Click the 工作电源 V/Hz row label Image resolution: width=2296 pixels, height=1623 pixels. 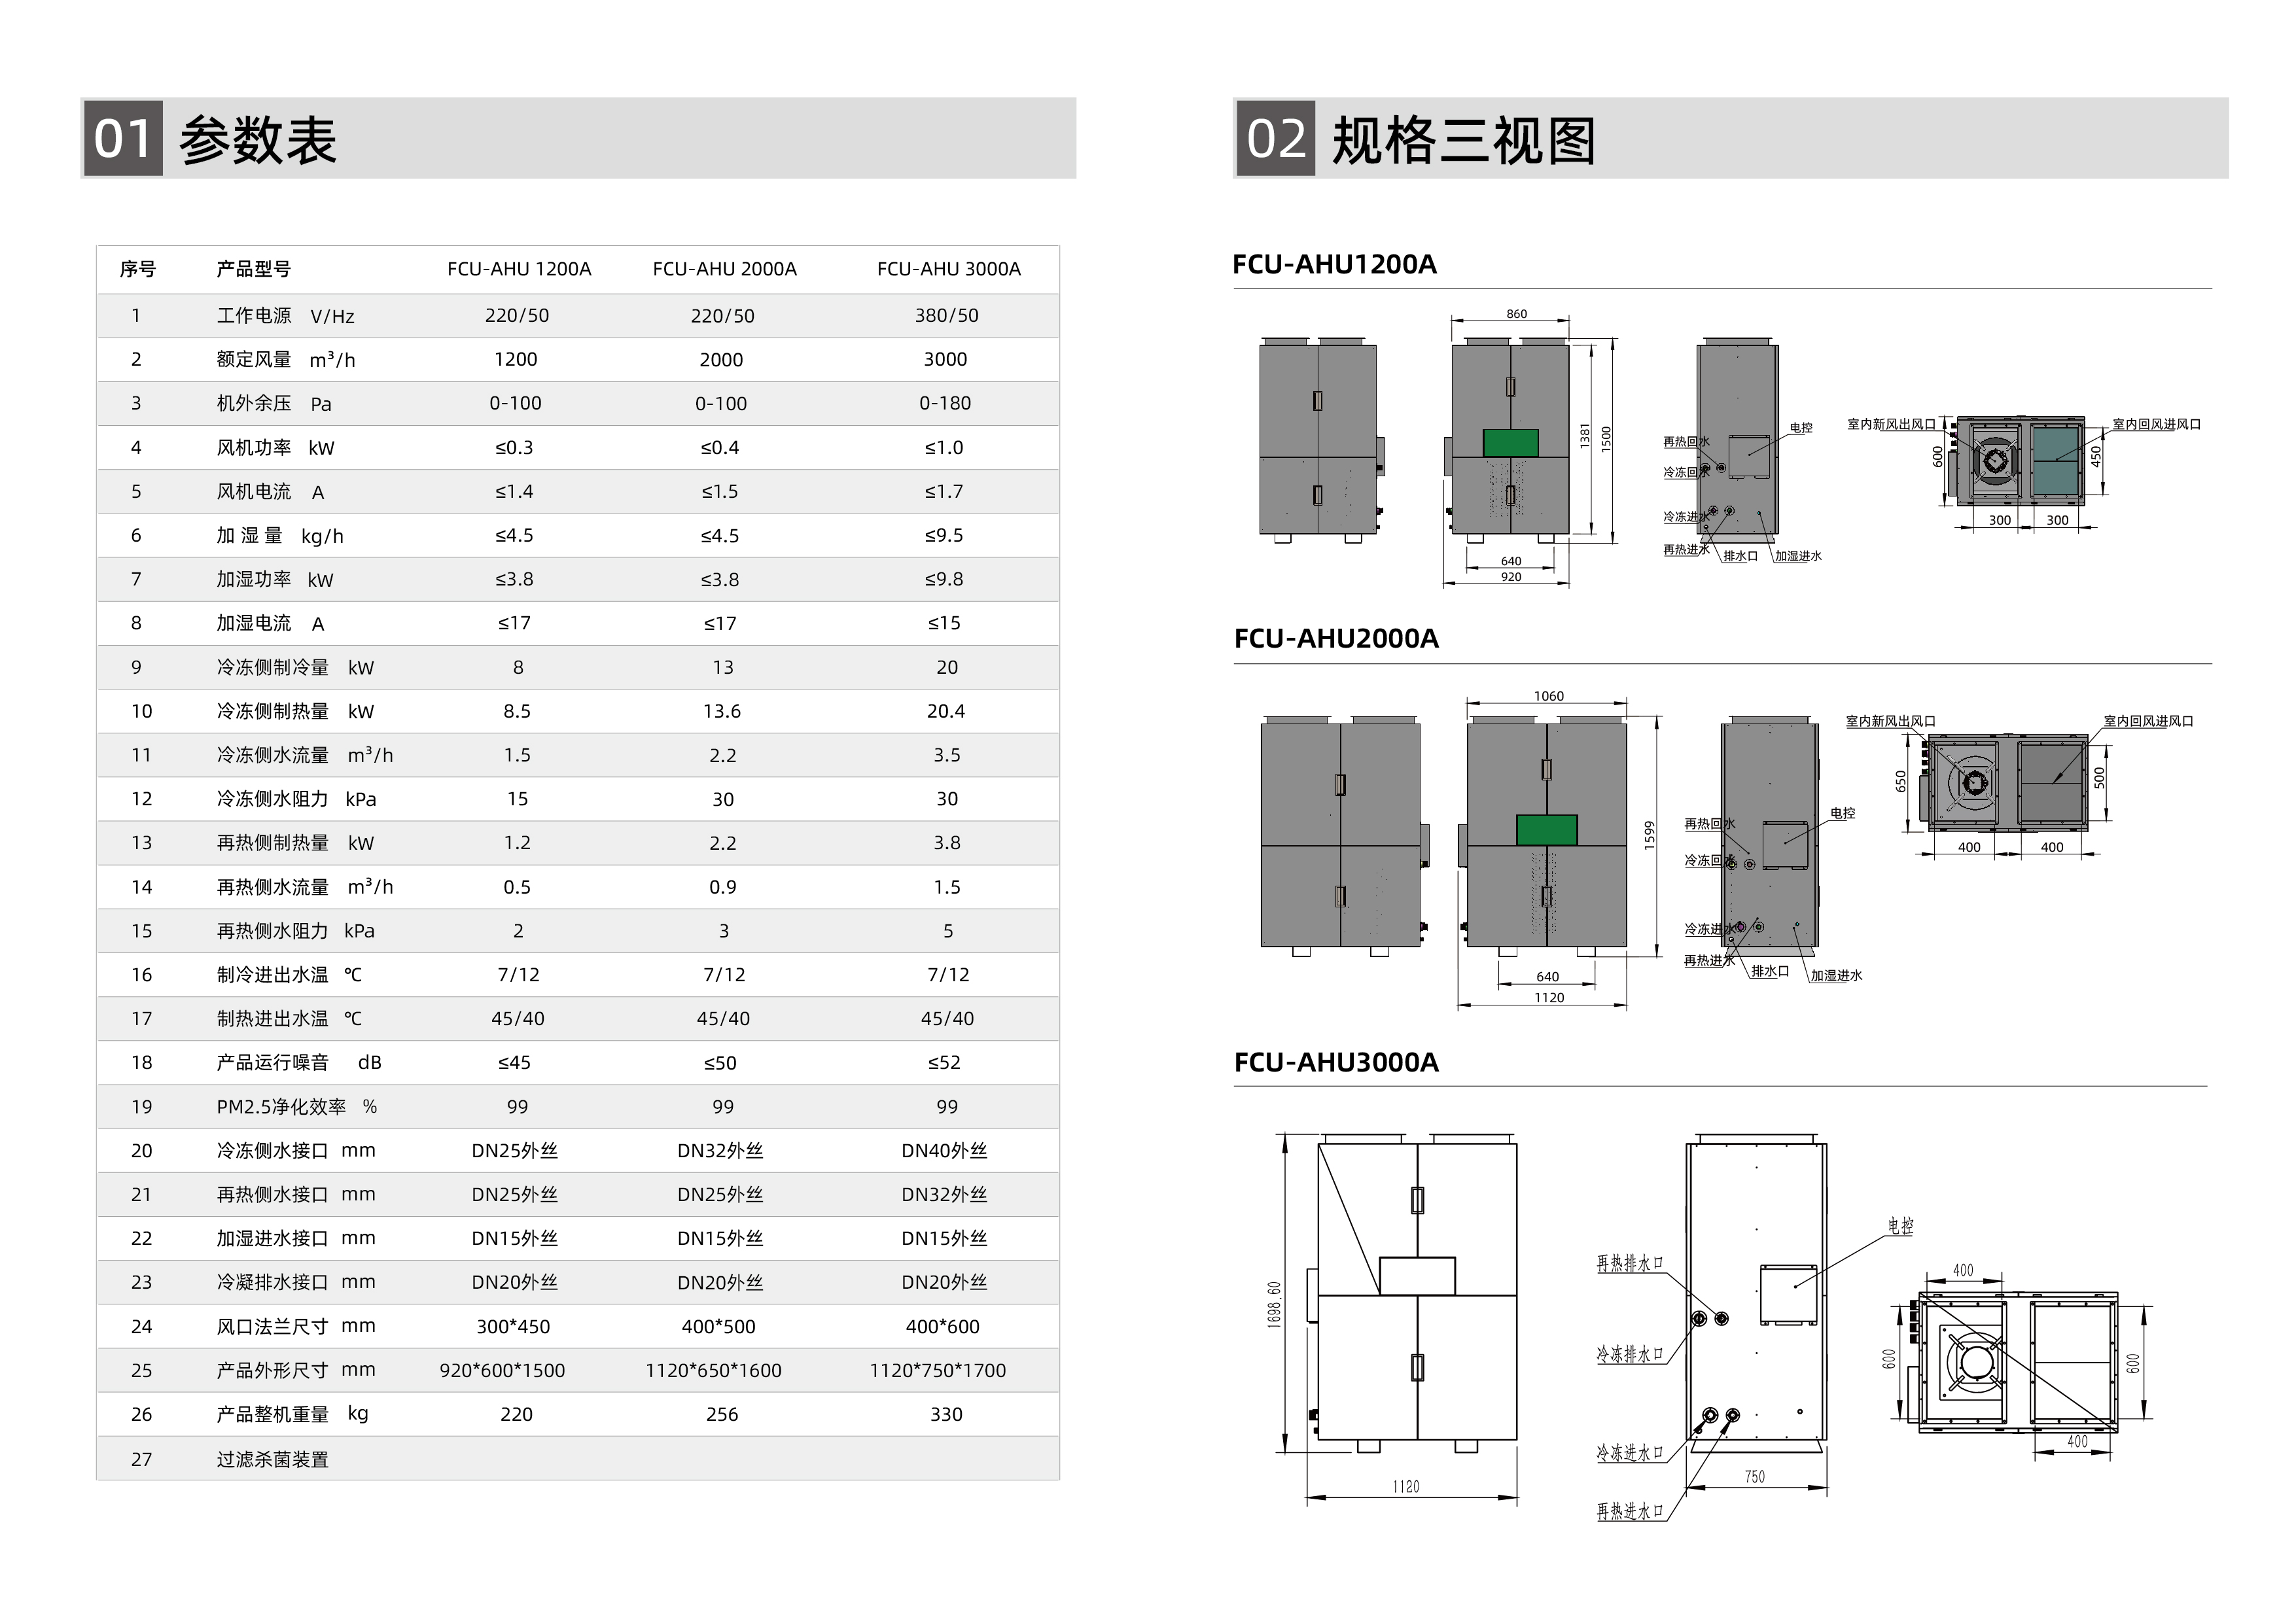point(286,316)
